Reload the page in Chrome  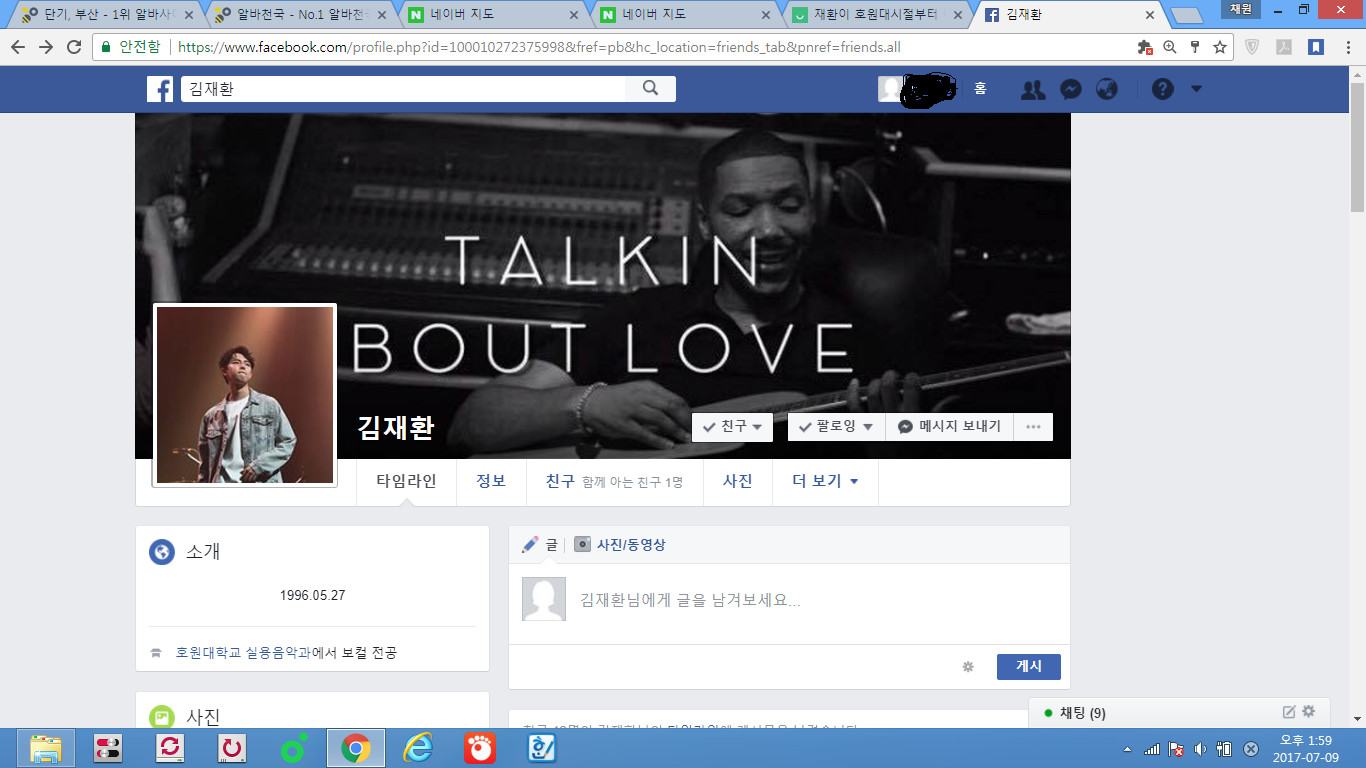point(74,47)
